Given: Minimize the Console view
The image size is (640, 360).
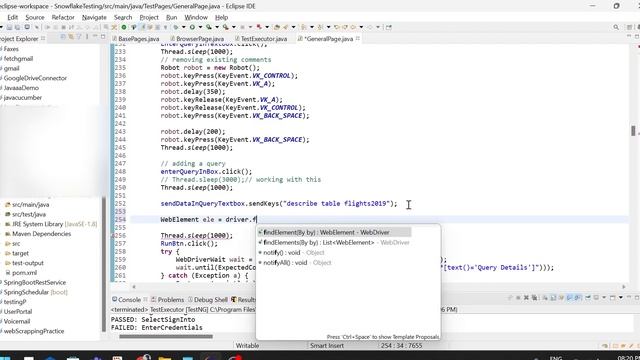Looking at the screenshot, I should (x=629, y=298).
